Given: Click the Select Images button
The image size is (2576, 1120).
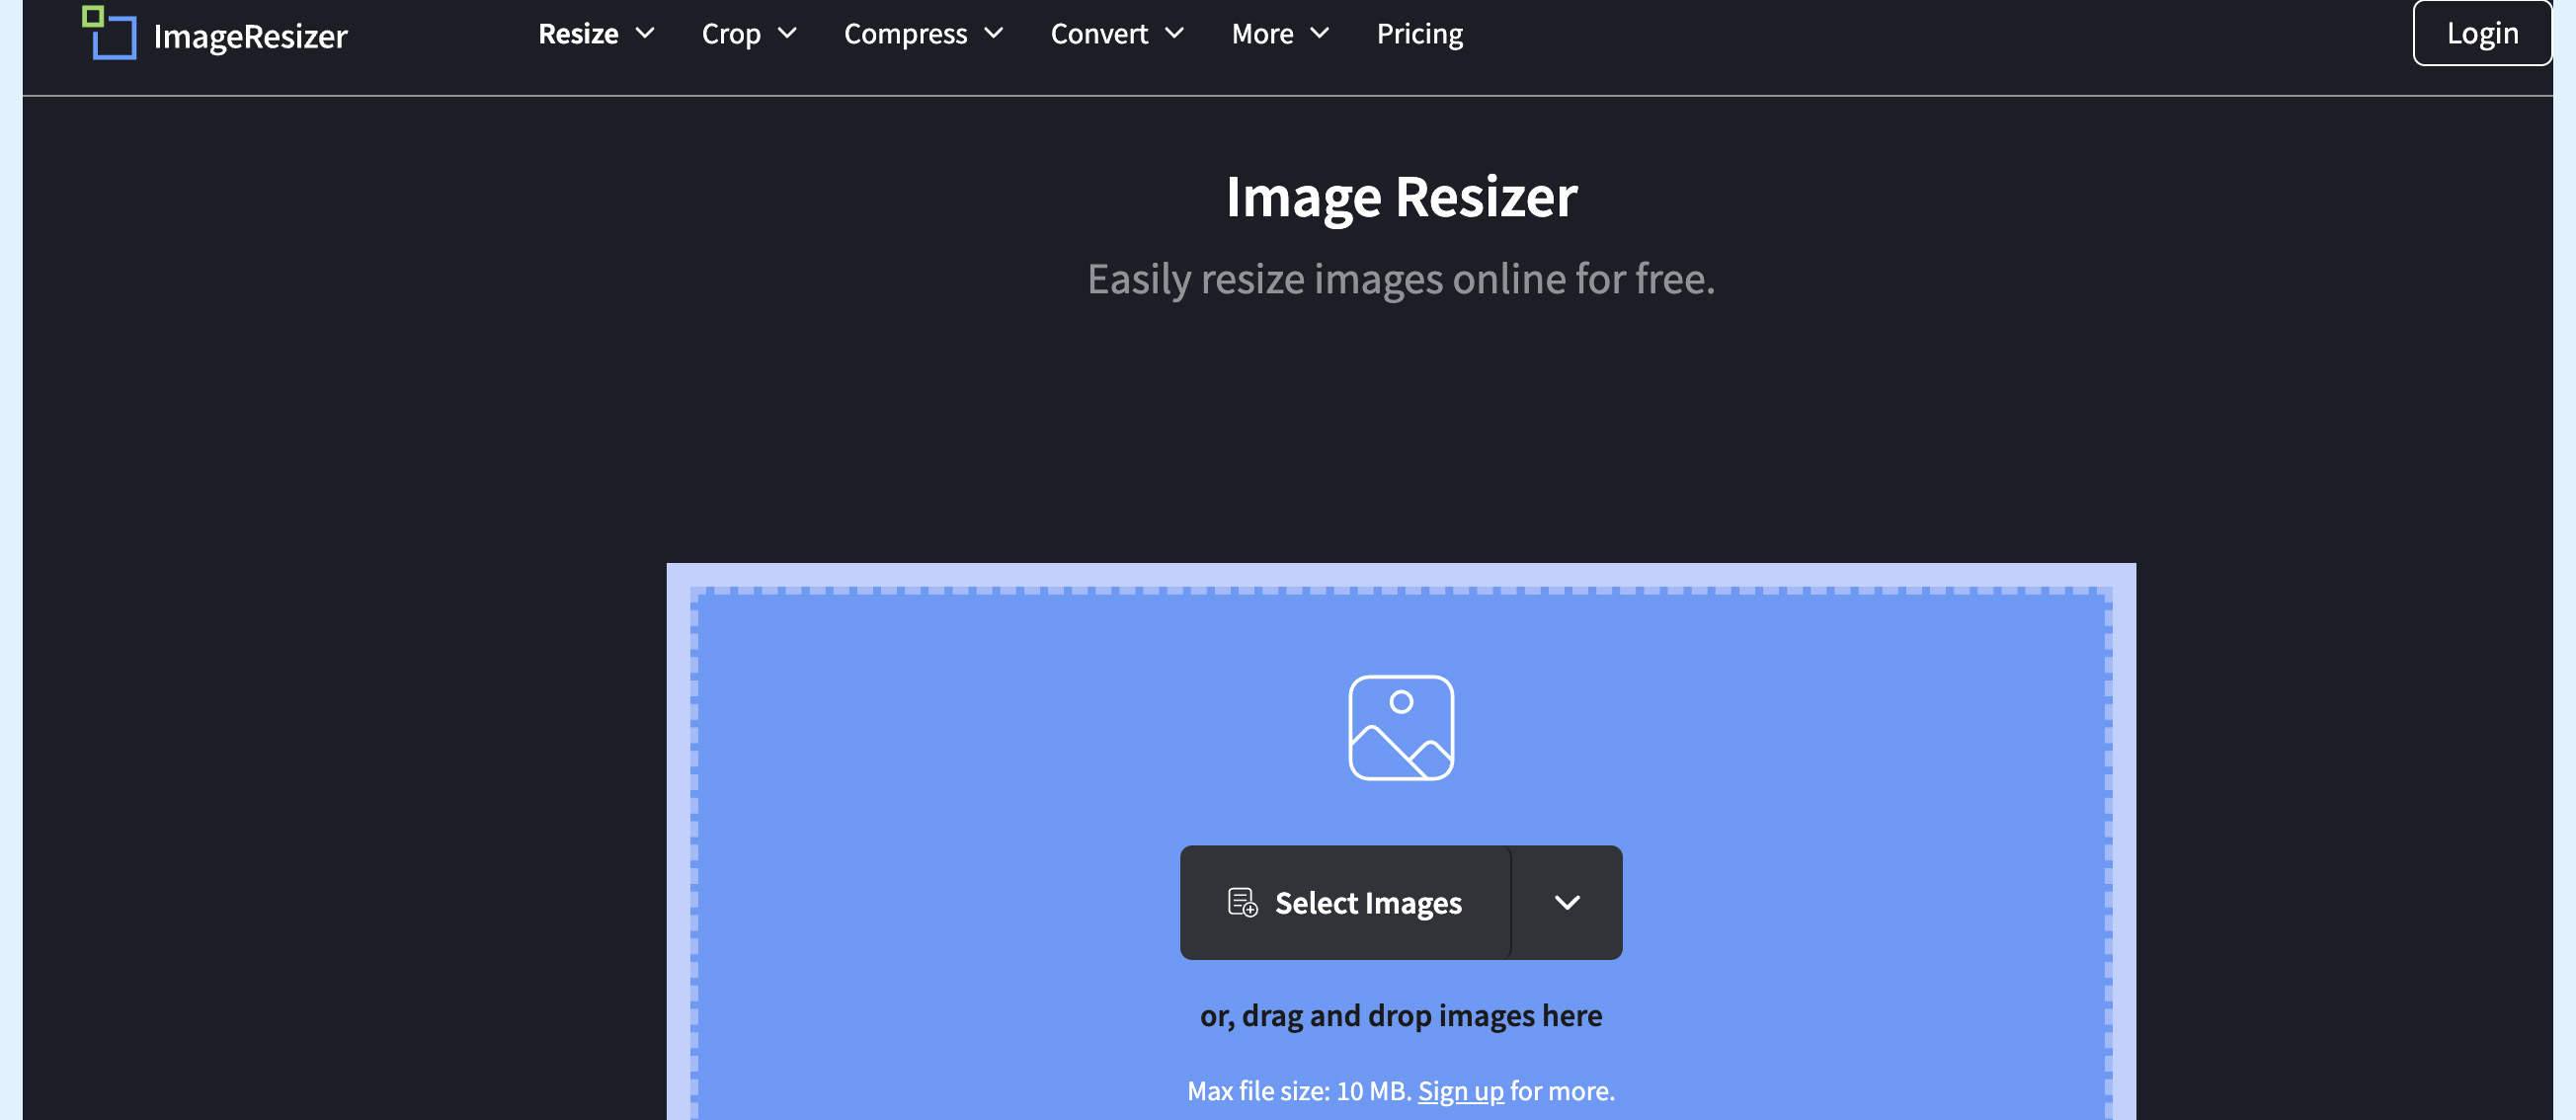Looking at the screenshot, I should pyautogui.click(x=1345, y=902).
